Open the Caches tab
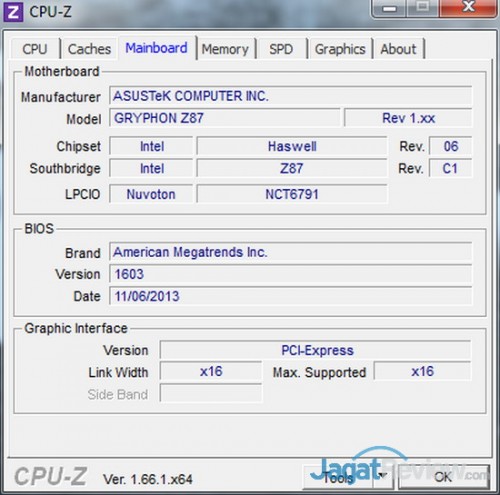Image resolution: width=500 pixels, height=495 pixels. coord(89,49)
